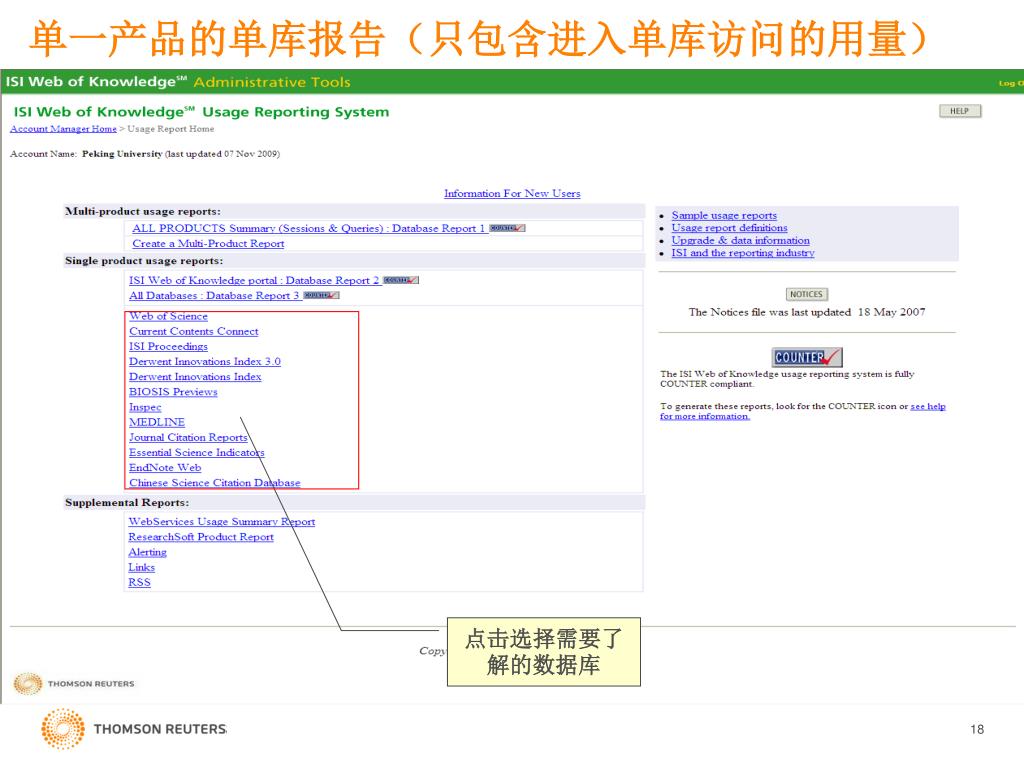Click the large COUNTER compliance logo
1024x768 pixels.
click(x=807, y=357)
